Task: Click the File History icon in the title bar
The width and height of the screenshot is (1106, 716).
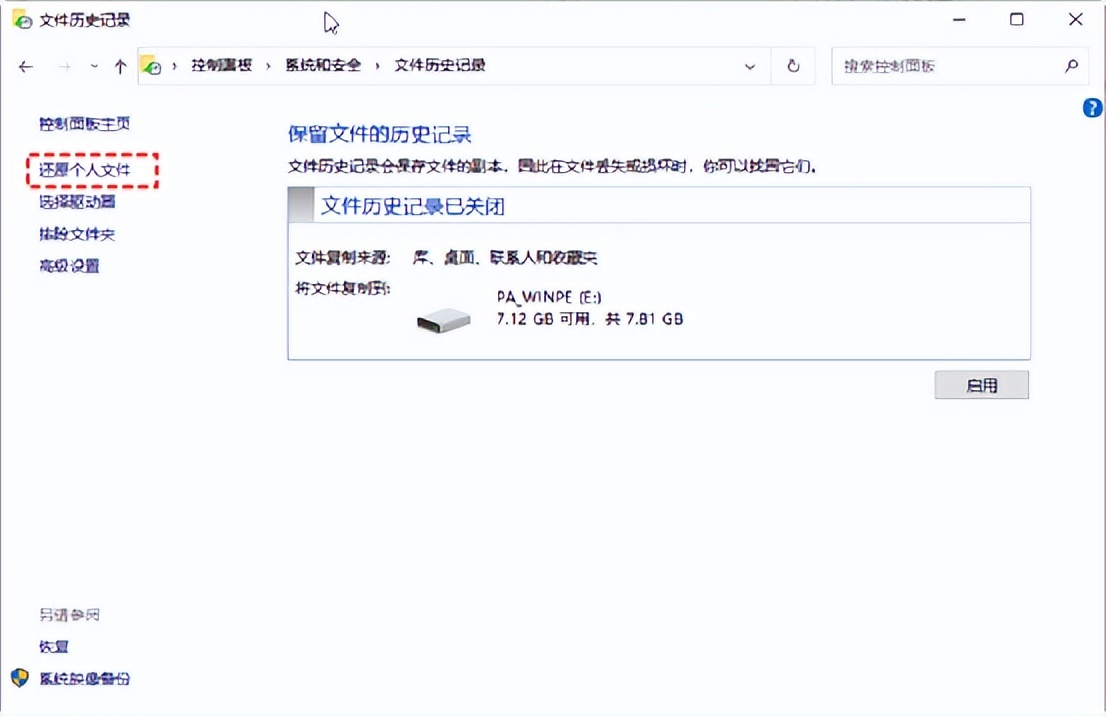Action: [21, 18]
